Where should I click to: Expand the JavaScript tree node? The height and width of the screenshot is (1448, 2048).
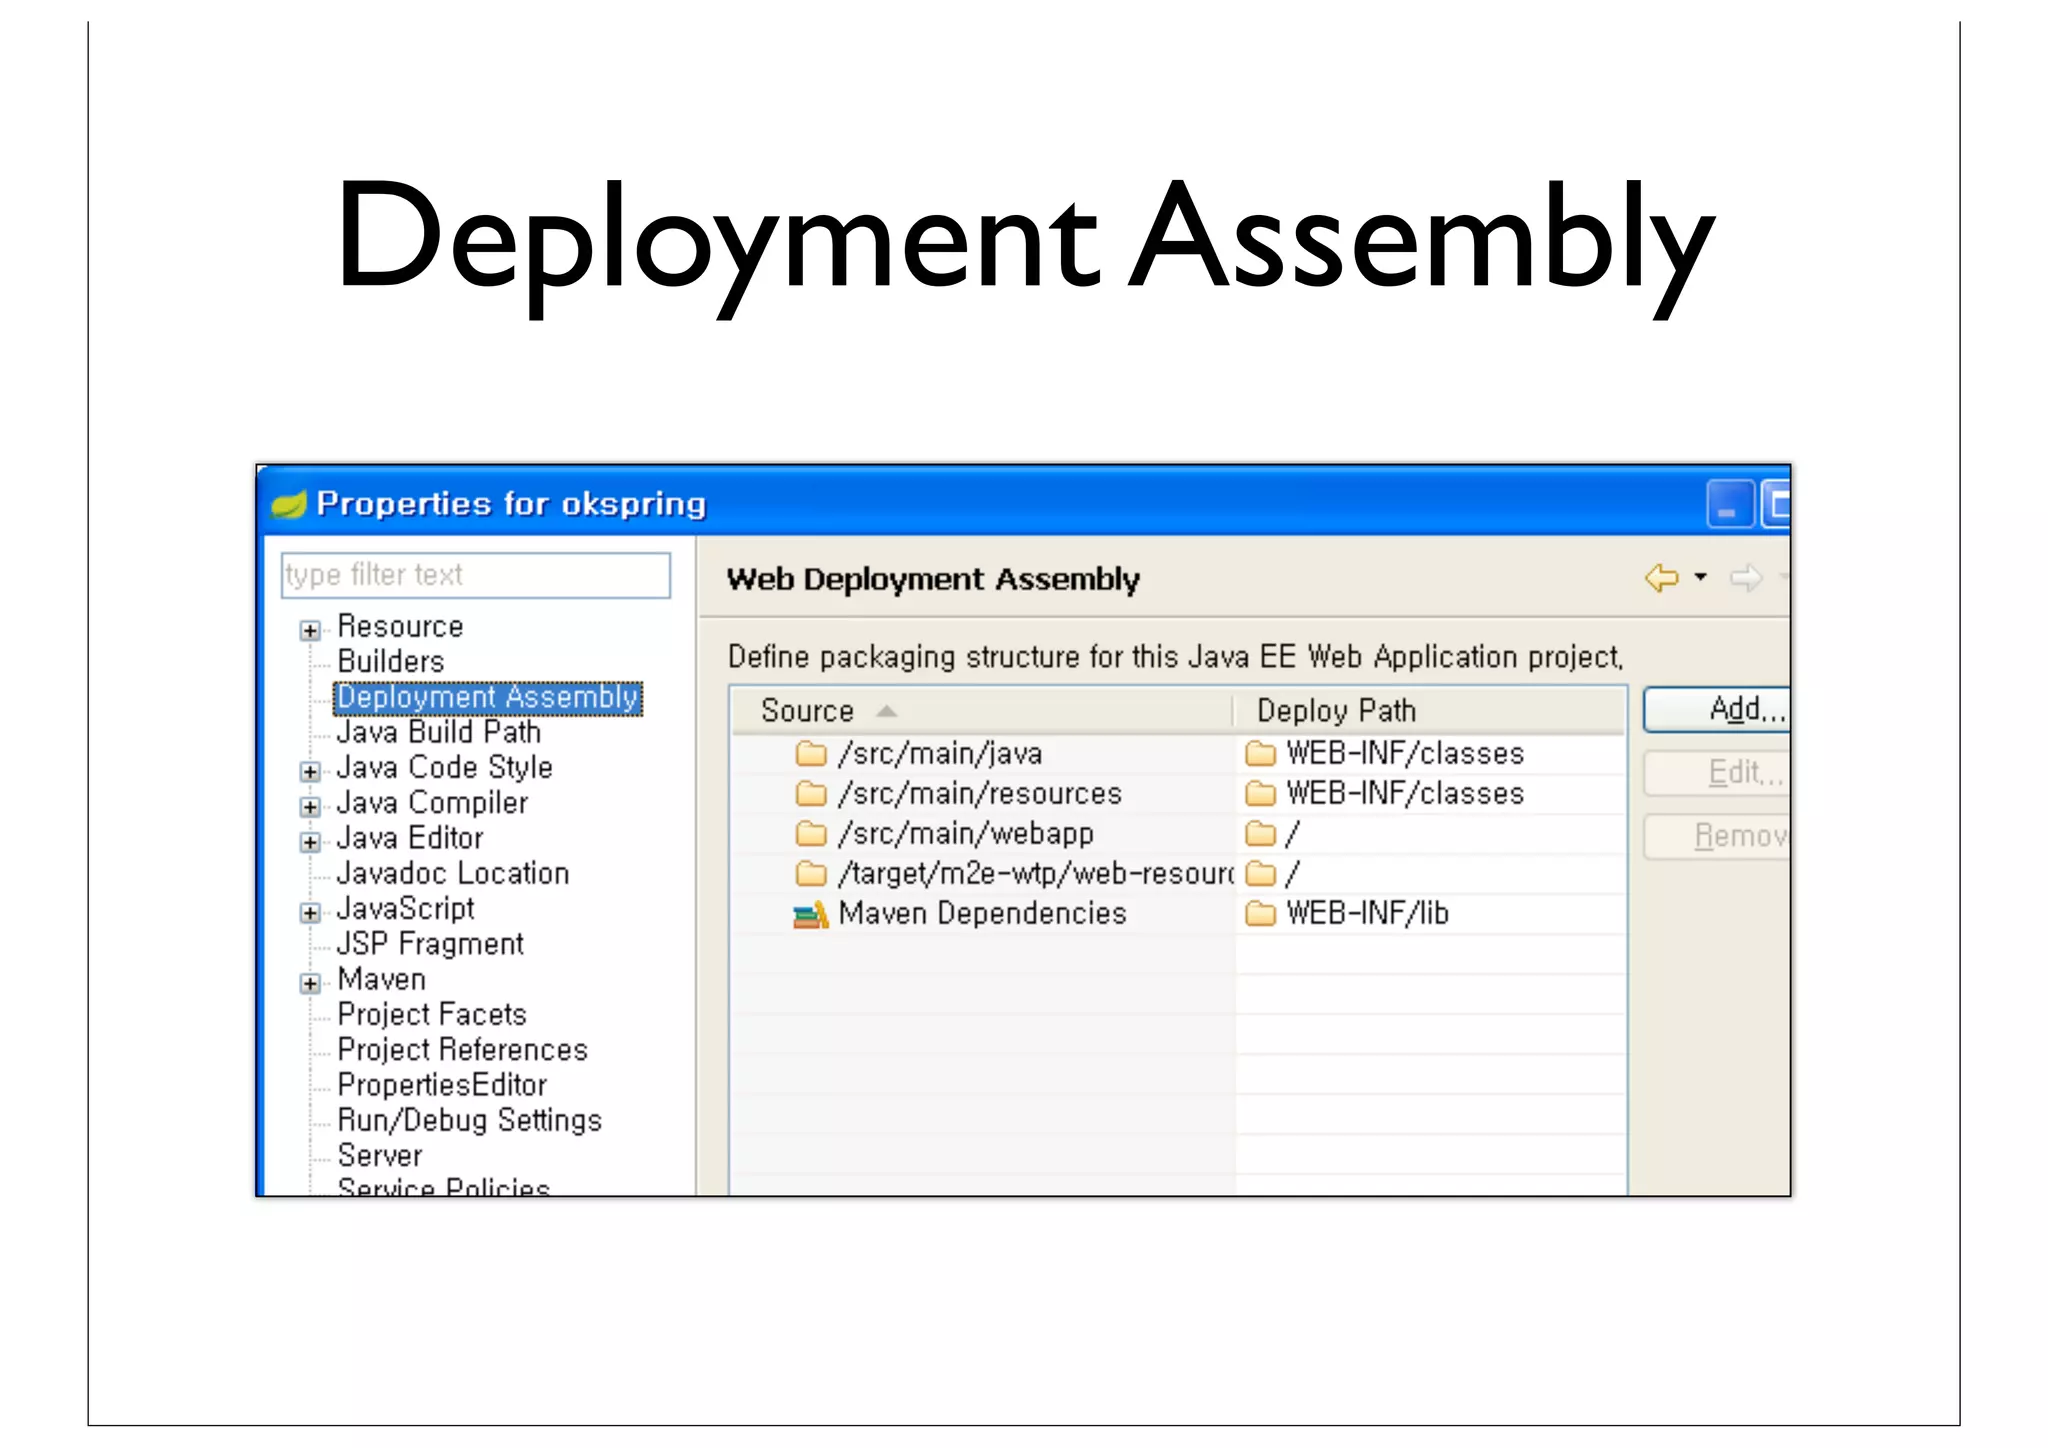310,912
